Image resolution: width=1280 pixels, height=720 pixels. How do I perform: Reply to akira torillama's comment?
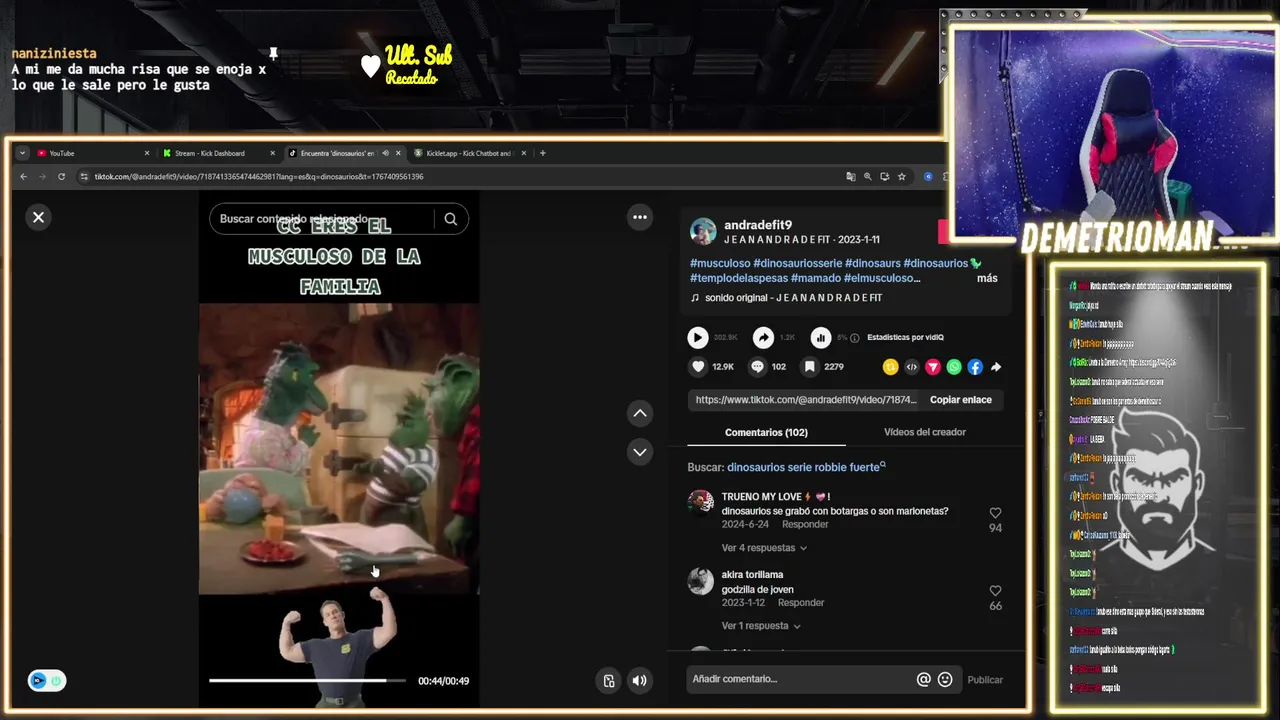tap(801, 603)
